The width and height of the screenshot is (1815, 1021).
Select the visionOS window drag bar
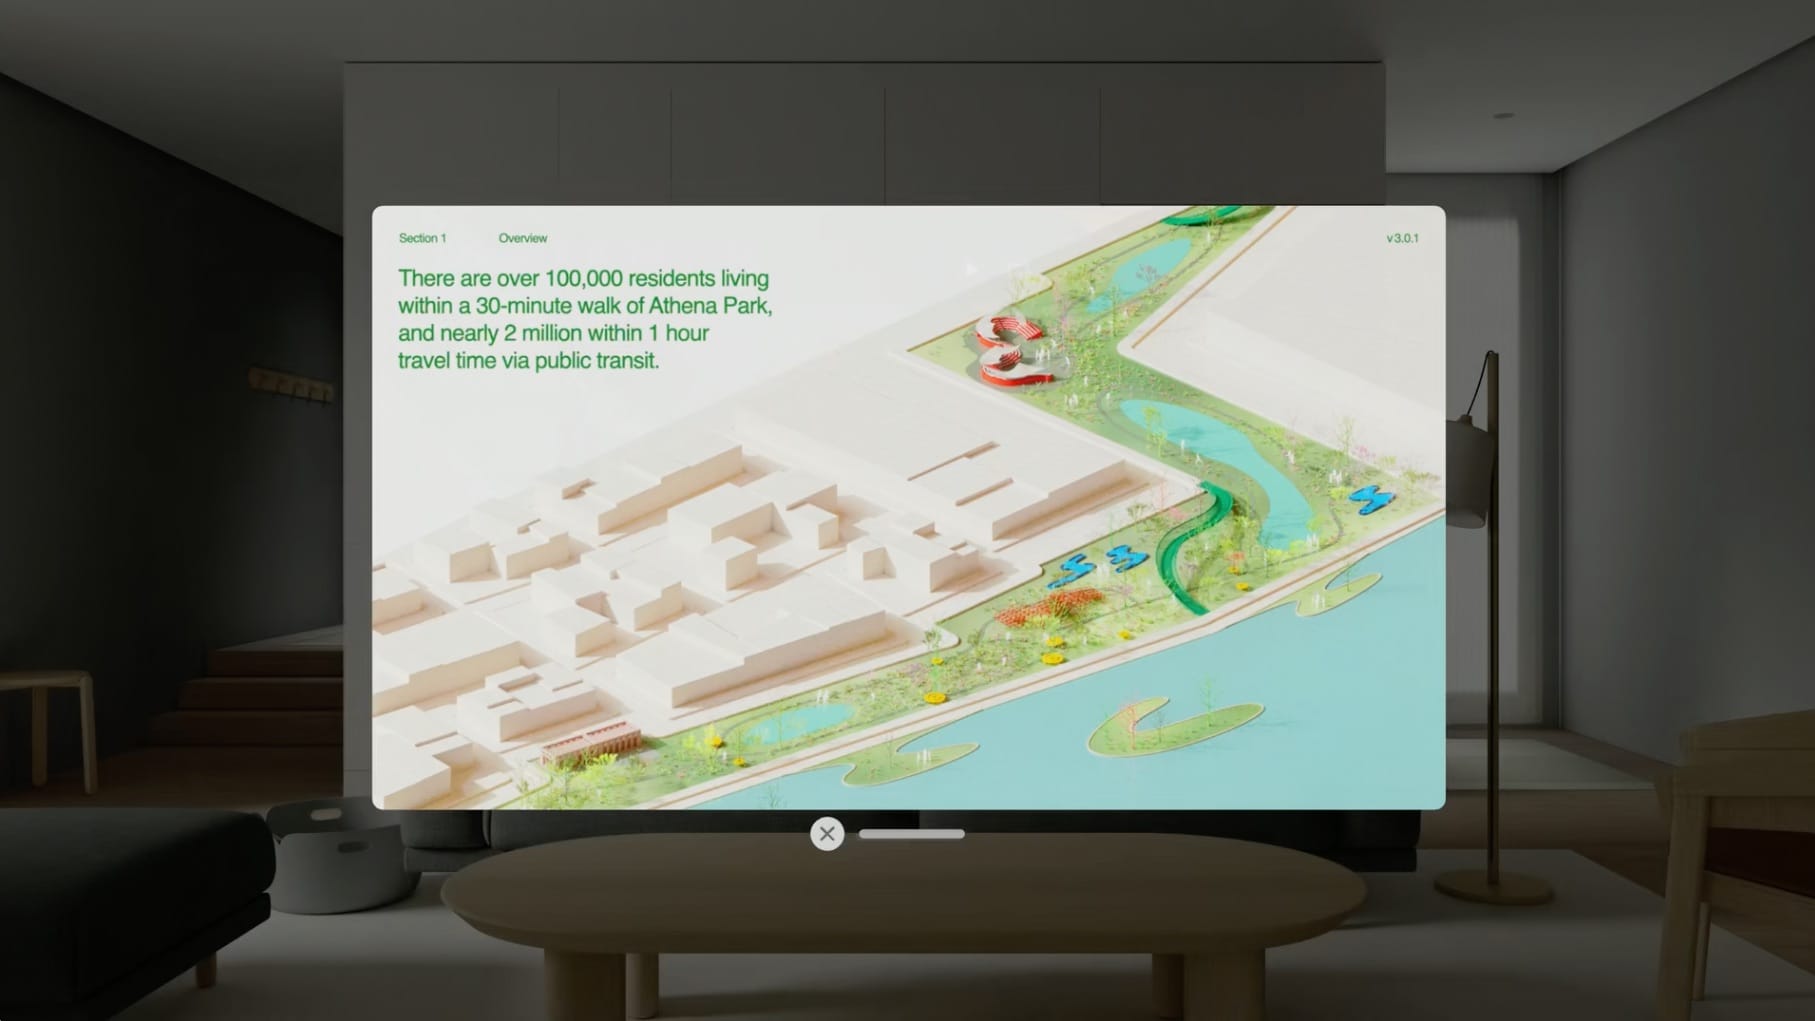point(910,834)
